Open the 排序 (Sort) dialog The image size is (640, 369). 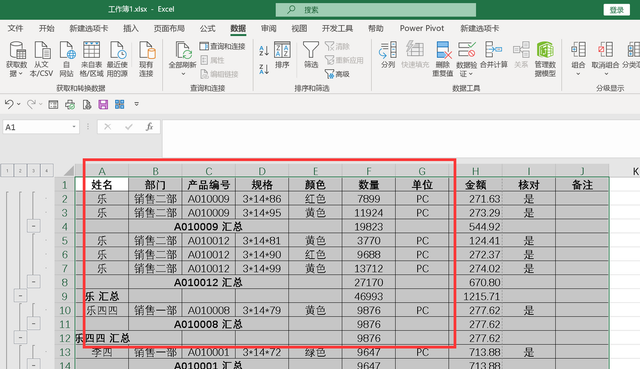coord(282,55)
